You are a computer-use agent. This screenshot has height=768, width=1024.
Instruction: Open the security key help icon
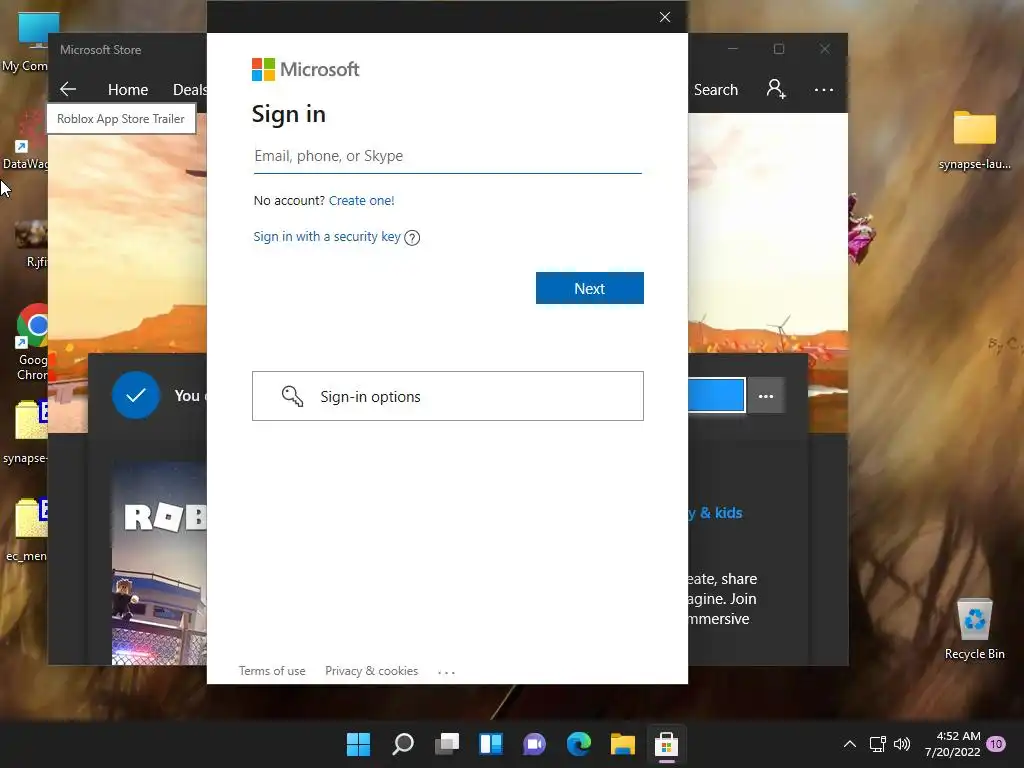pos(412,238)
